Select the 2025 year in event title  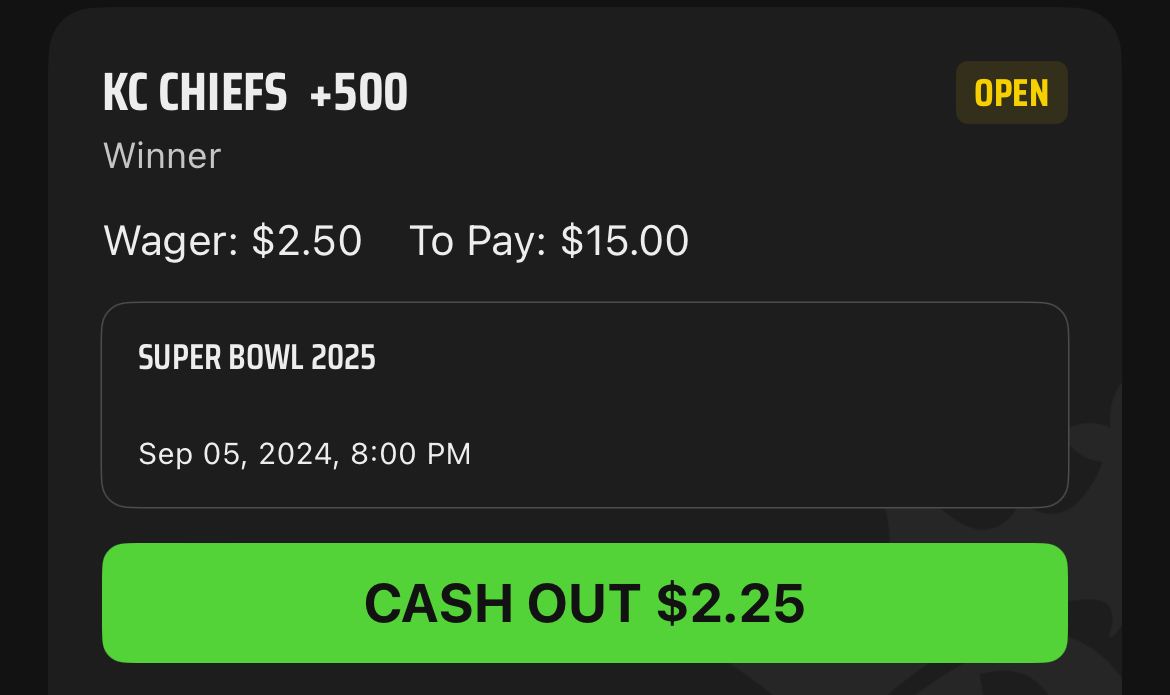(x=343, y=358)
